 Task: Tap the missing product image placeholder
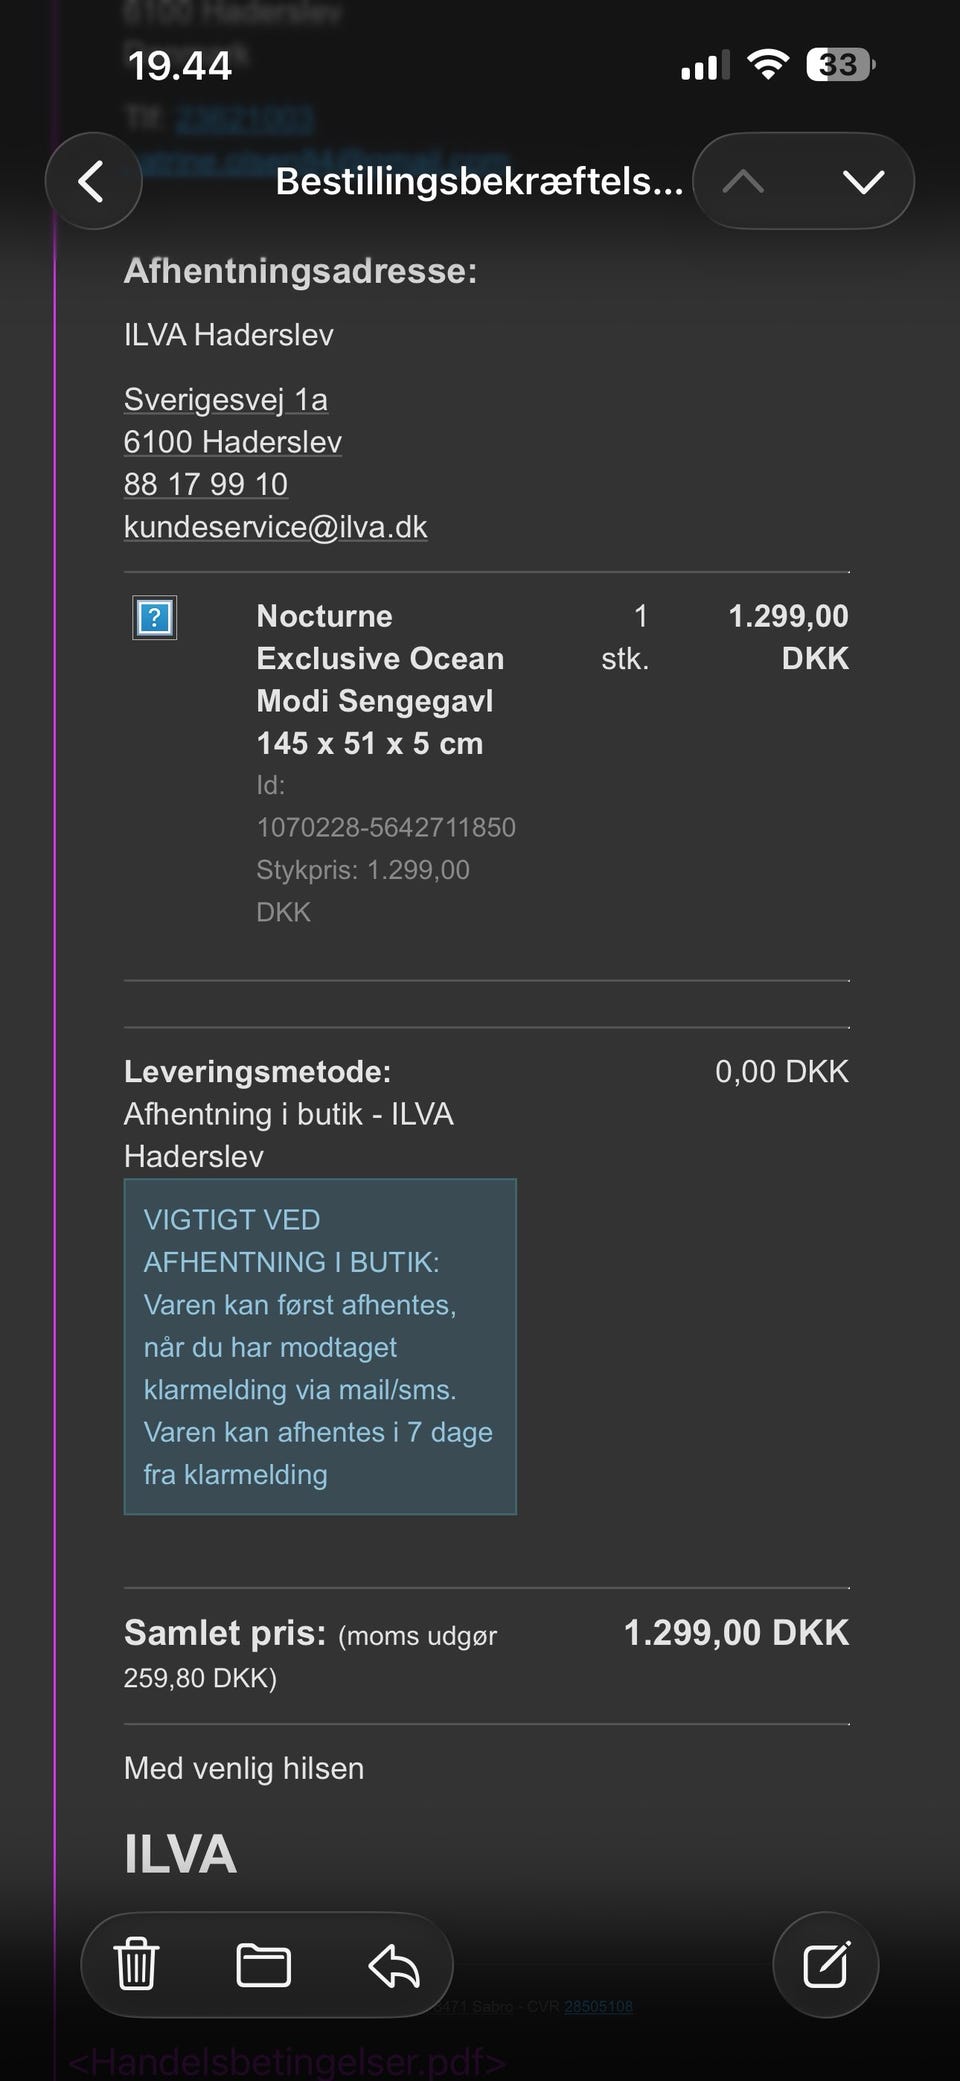click(x=155, y=617)
